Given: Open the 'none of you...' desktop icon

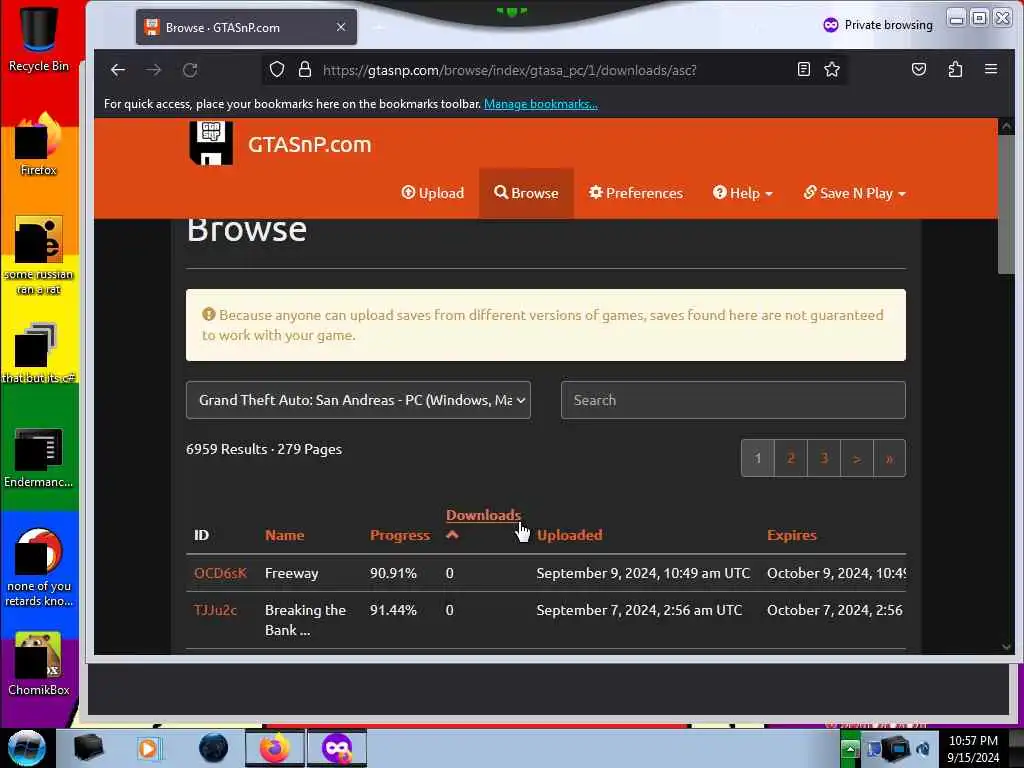Looking at the screenshot, I should [x=39, y=567].
